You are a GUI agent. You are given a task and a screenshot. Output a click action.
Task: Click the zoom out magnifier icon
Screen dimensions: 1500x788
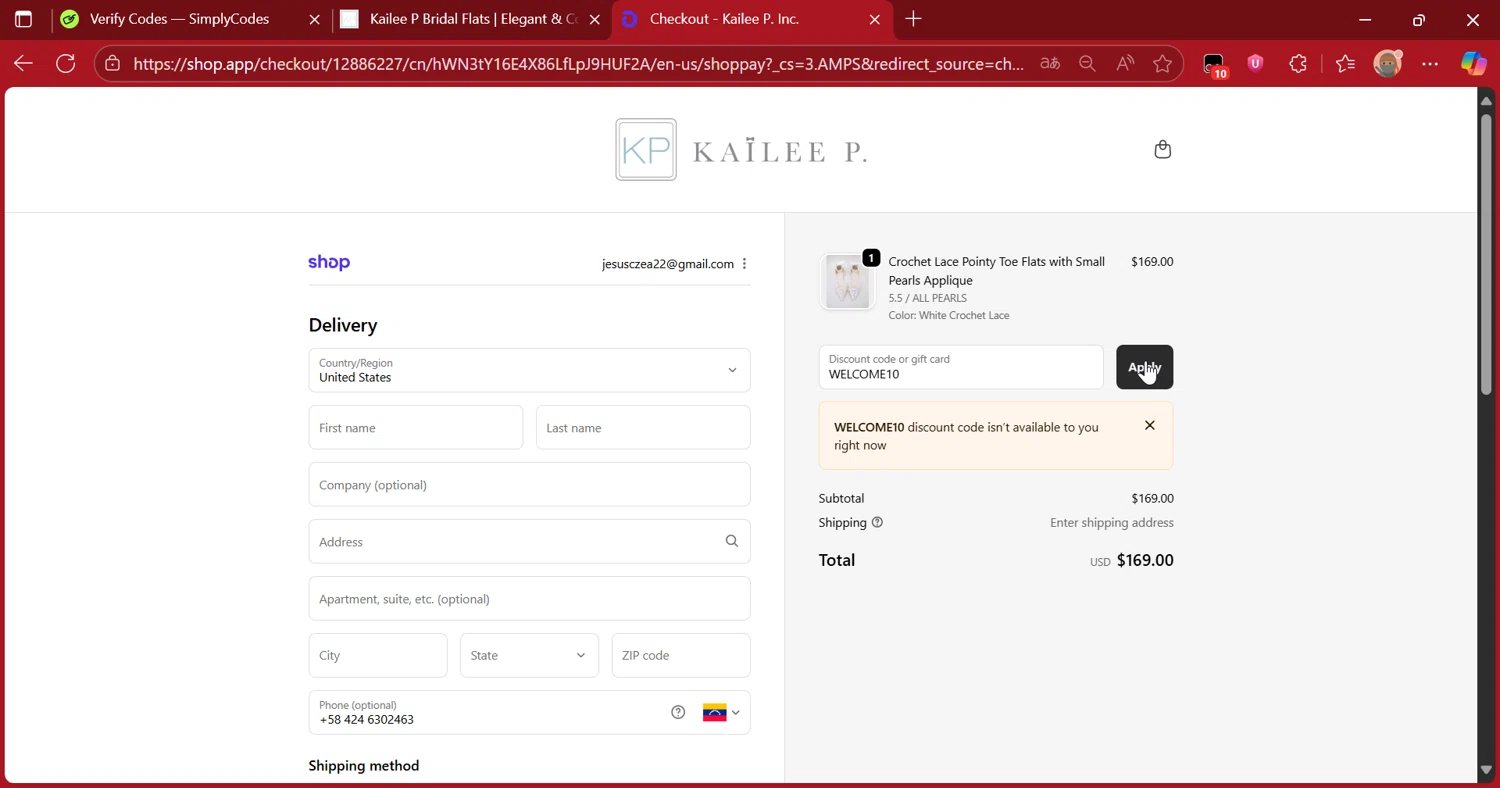[x=1087, y=64]
